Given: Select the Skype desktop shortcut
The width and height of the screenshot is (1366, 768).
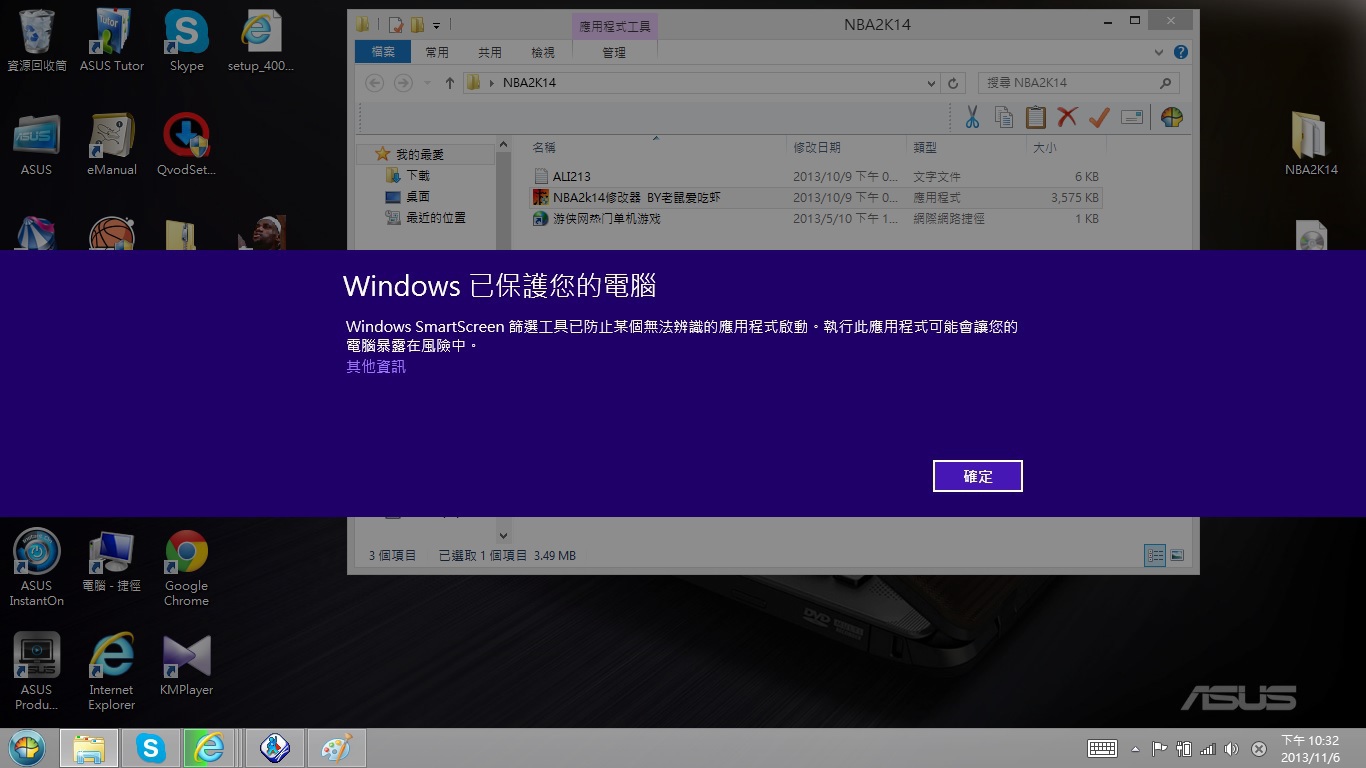Looking at the screenshot, I should (187, 40).
